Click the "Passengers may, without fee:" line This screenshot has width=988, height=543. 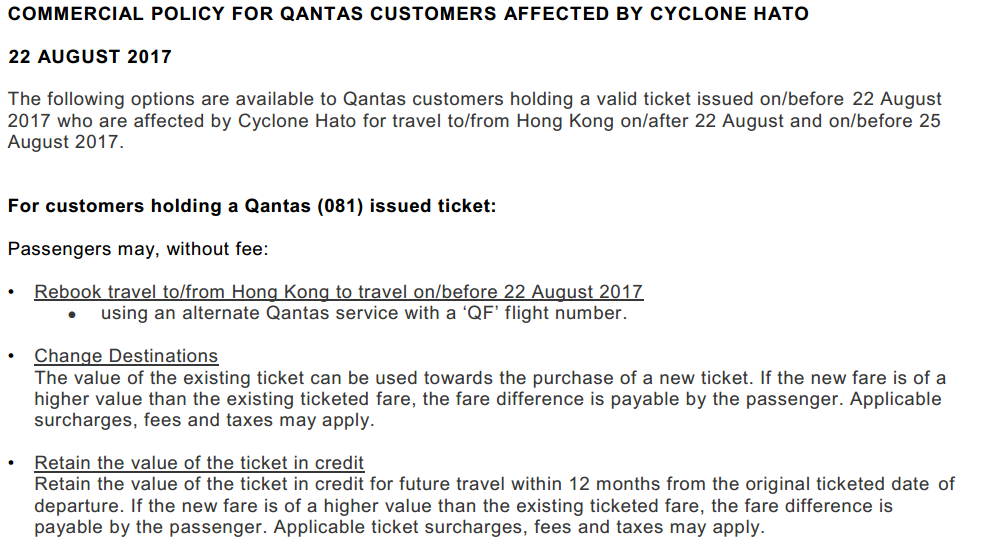point(137,249)
